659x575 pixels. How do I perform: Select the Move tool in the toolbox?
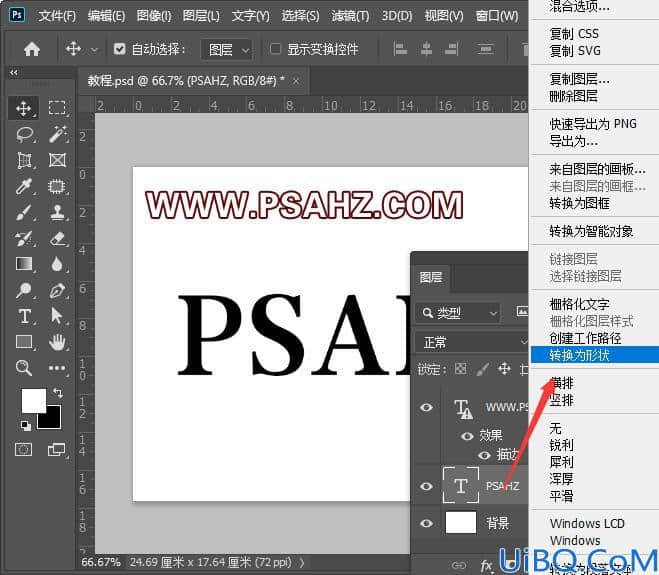coord(24,108)
